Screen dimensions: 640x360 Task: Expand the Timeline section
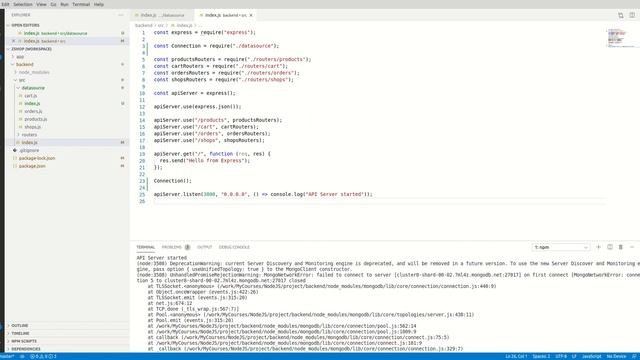[x=20, y=333]
